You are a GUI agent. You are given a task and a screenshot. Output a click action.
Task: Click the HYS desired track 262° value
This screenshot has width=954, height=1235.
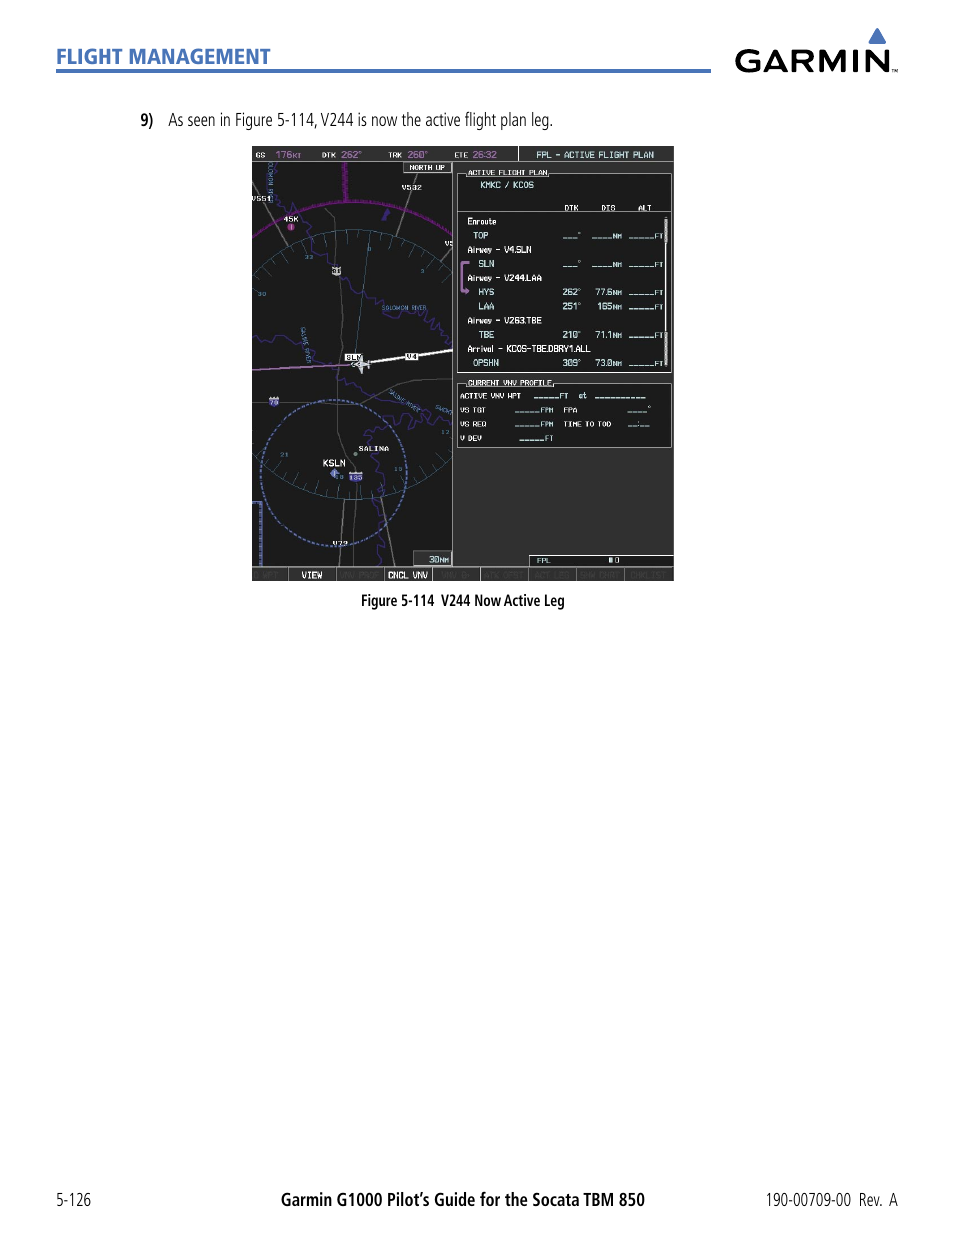[571, 292]
